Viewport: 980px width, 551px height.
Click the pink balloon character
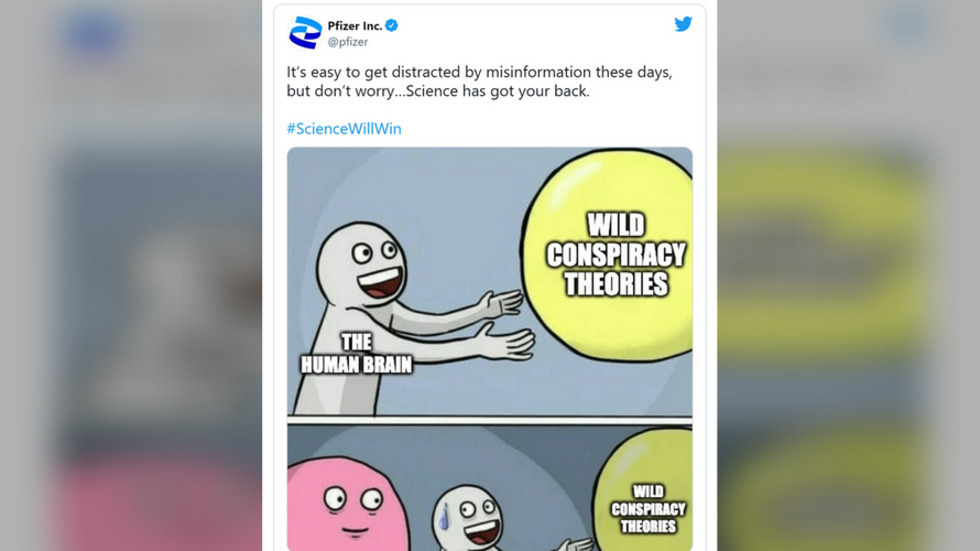[347, 504]
